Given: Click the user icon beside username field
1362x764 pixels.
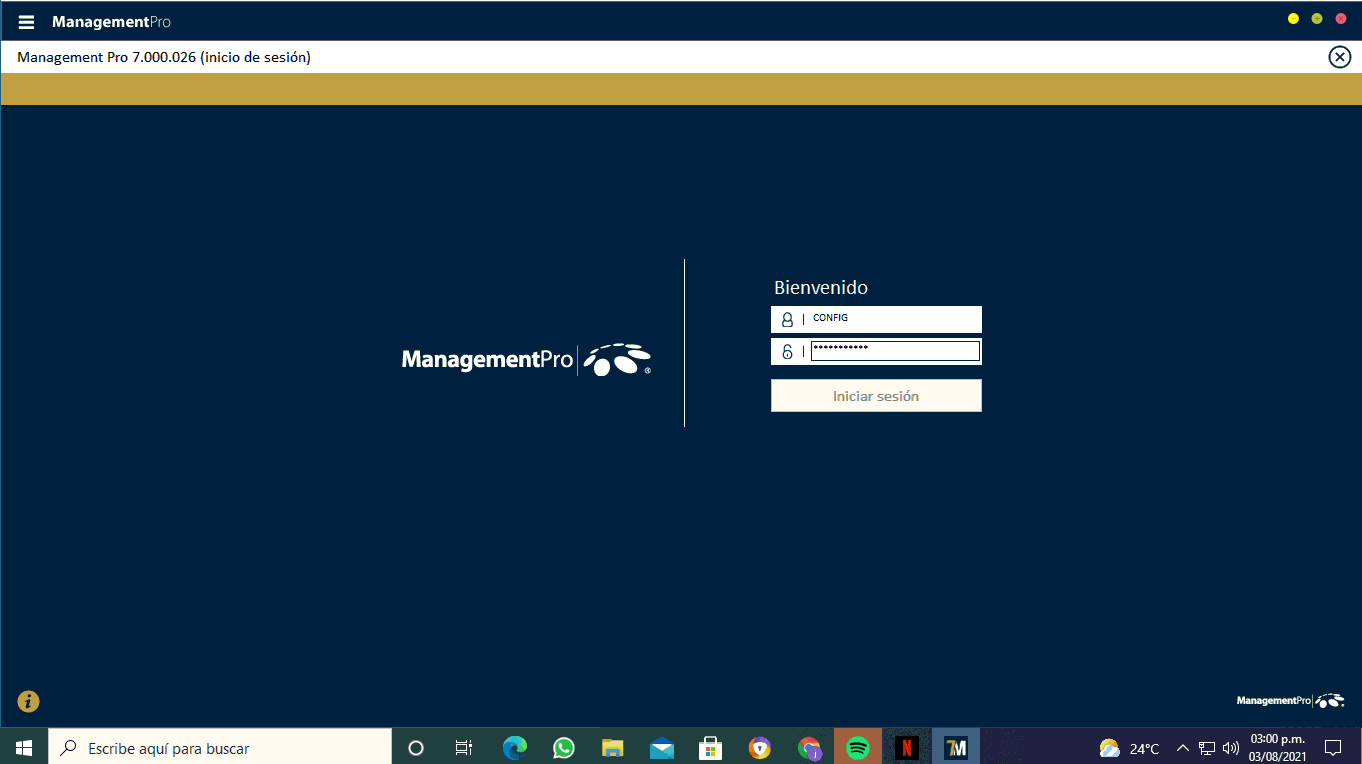Looking at the screenshot, I should (787, 320).
